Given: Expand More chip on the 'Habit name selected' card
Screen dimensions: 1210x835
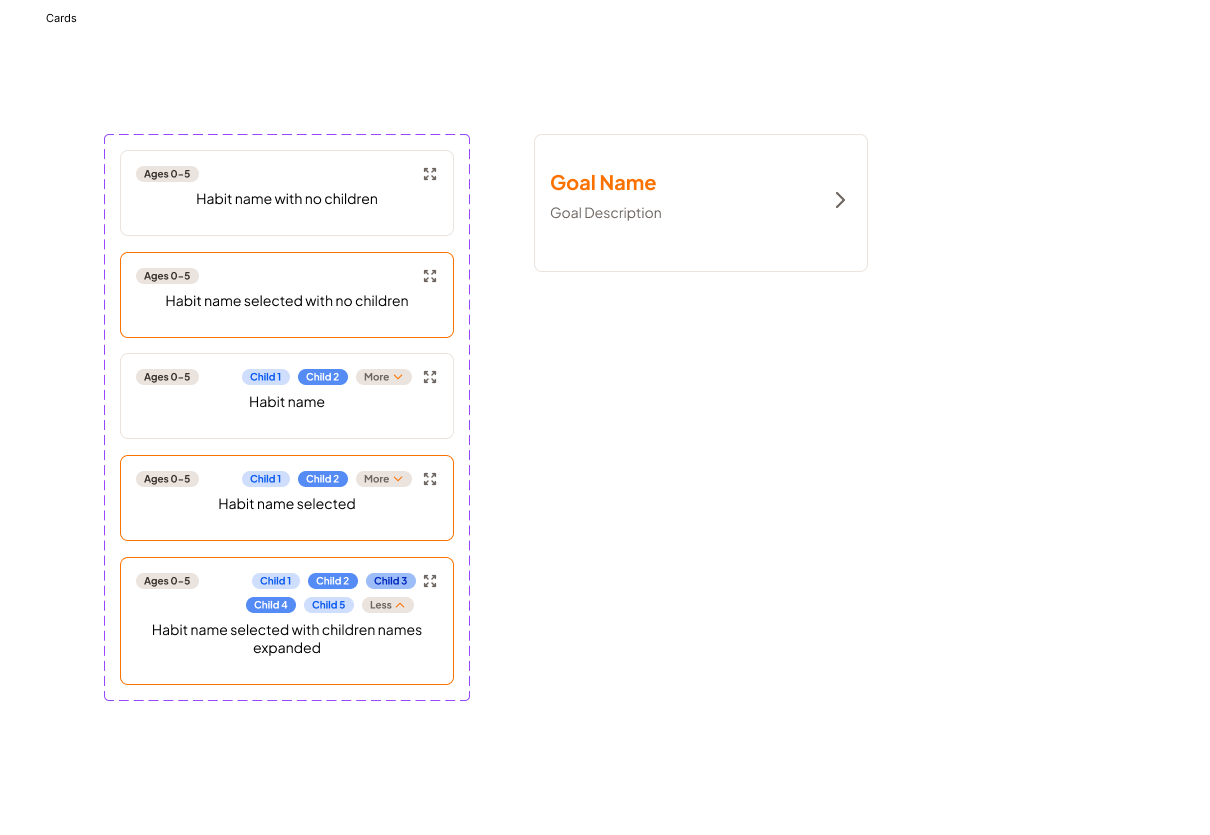Looking at the screenshot, I should (x=384, y=479).
